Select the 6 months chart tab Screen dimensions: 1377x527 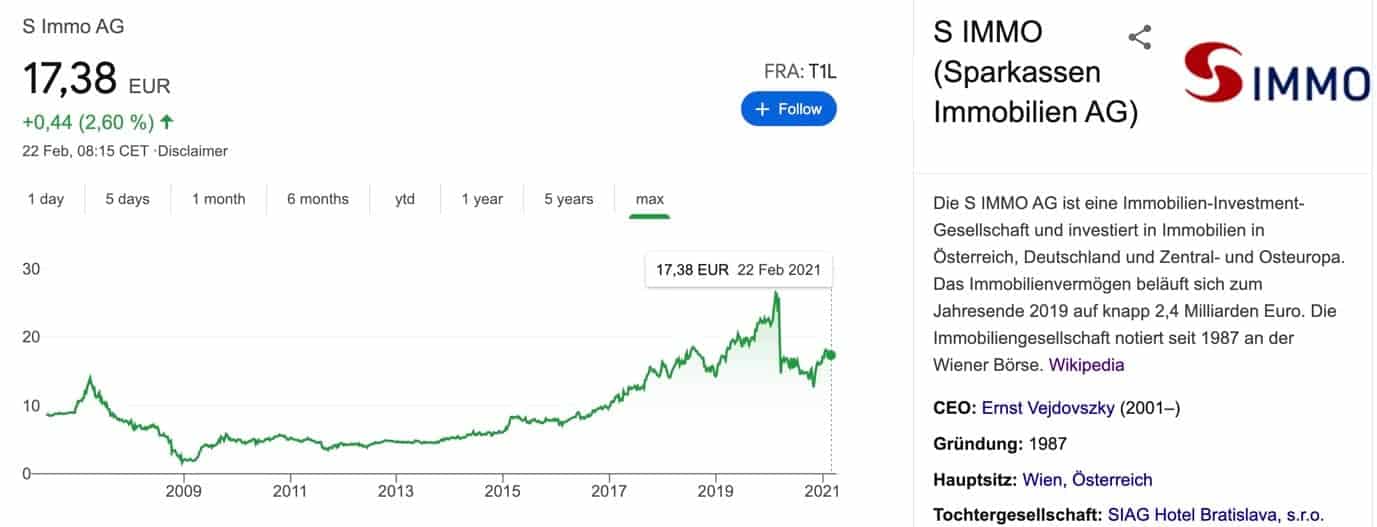tap(318, 199)
